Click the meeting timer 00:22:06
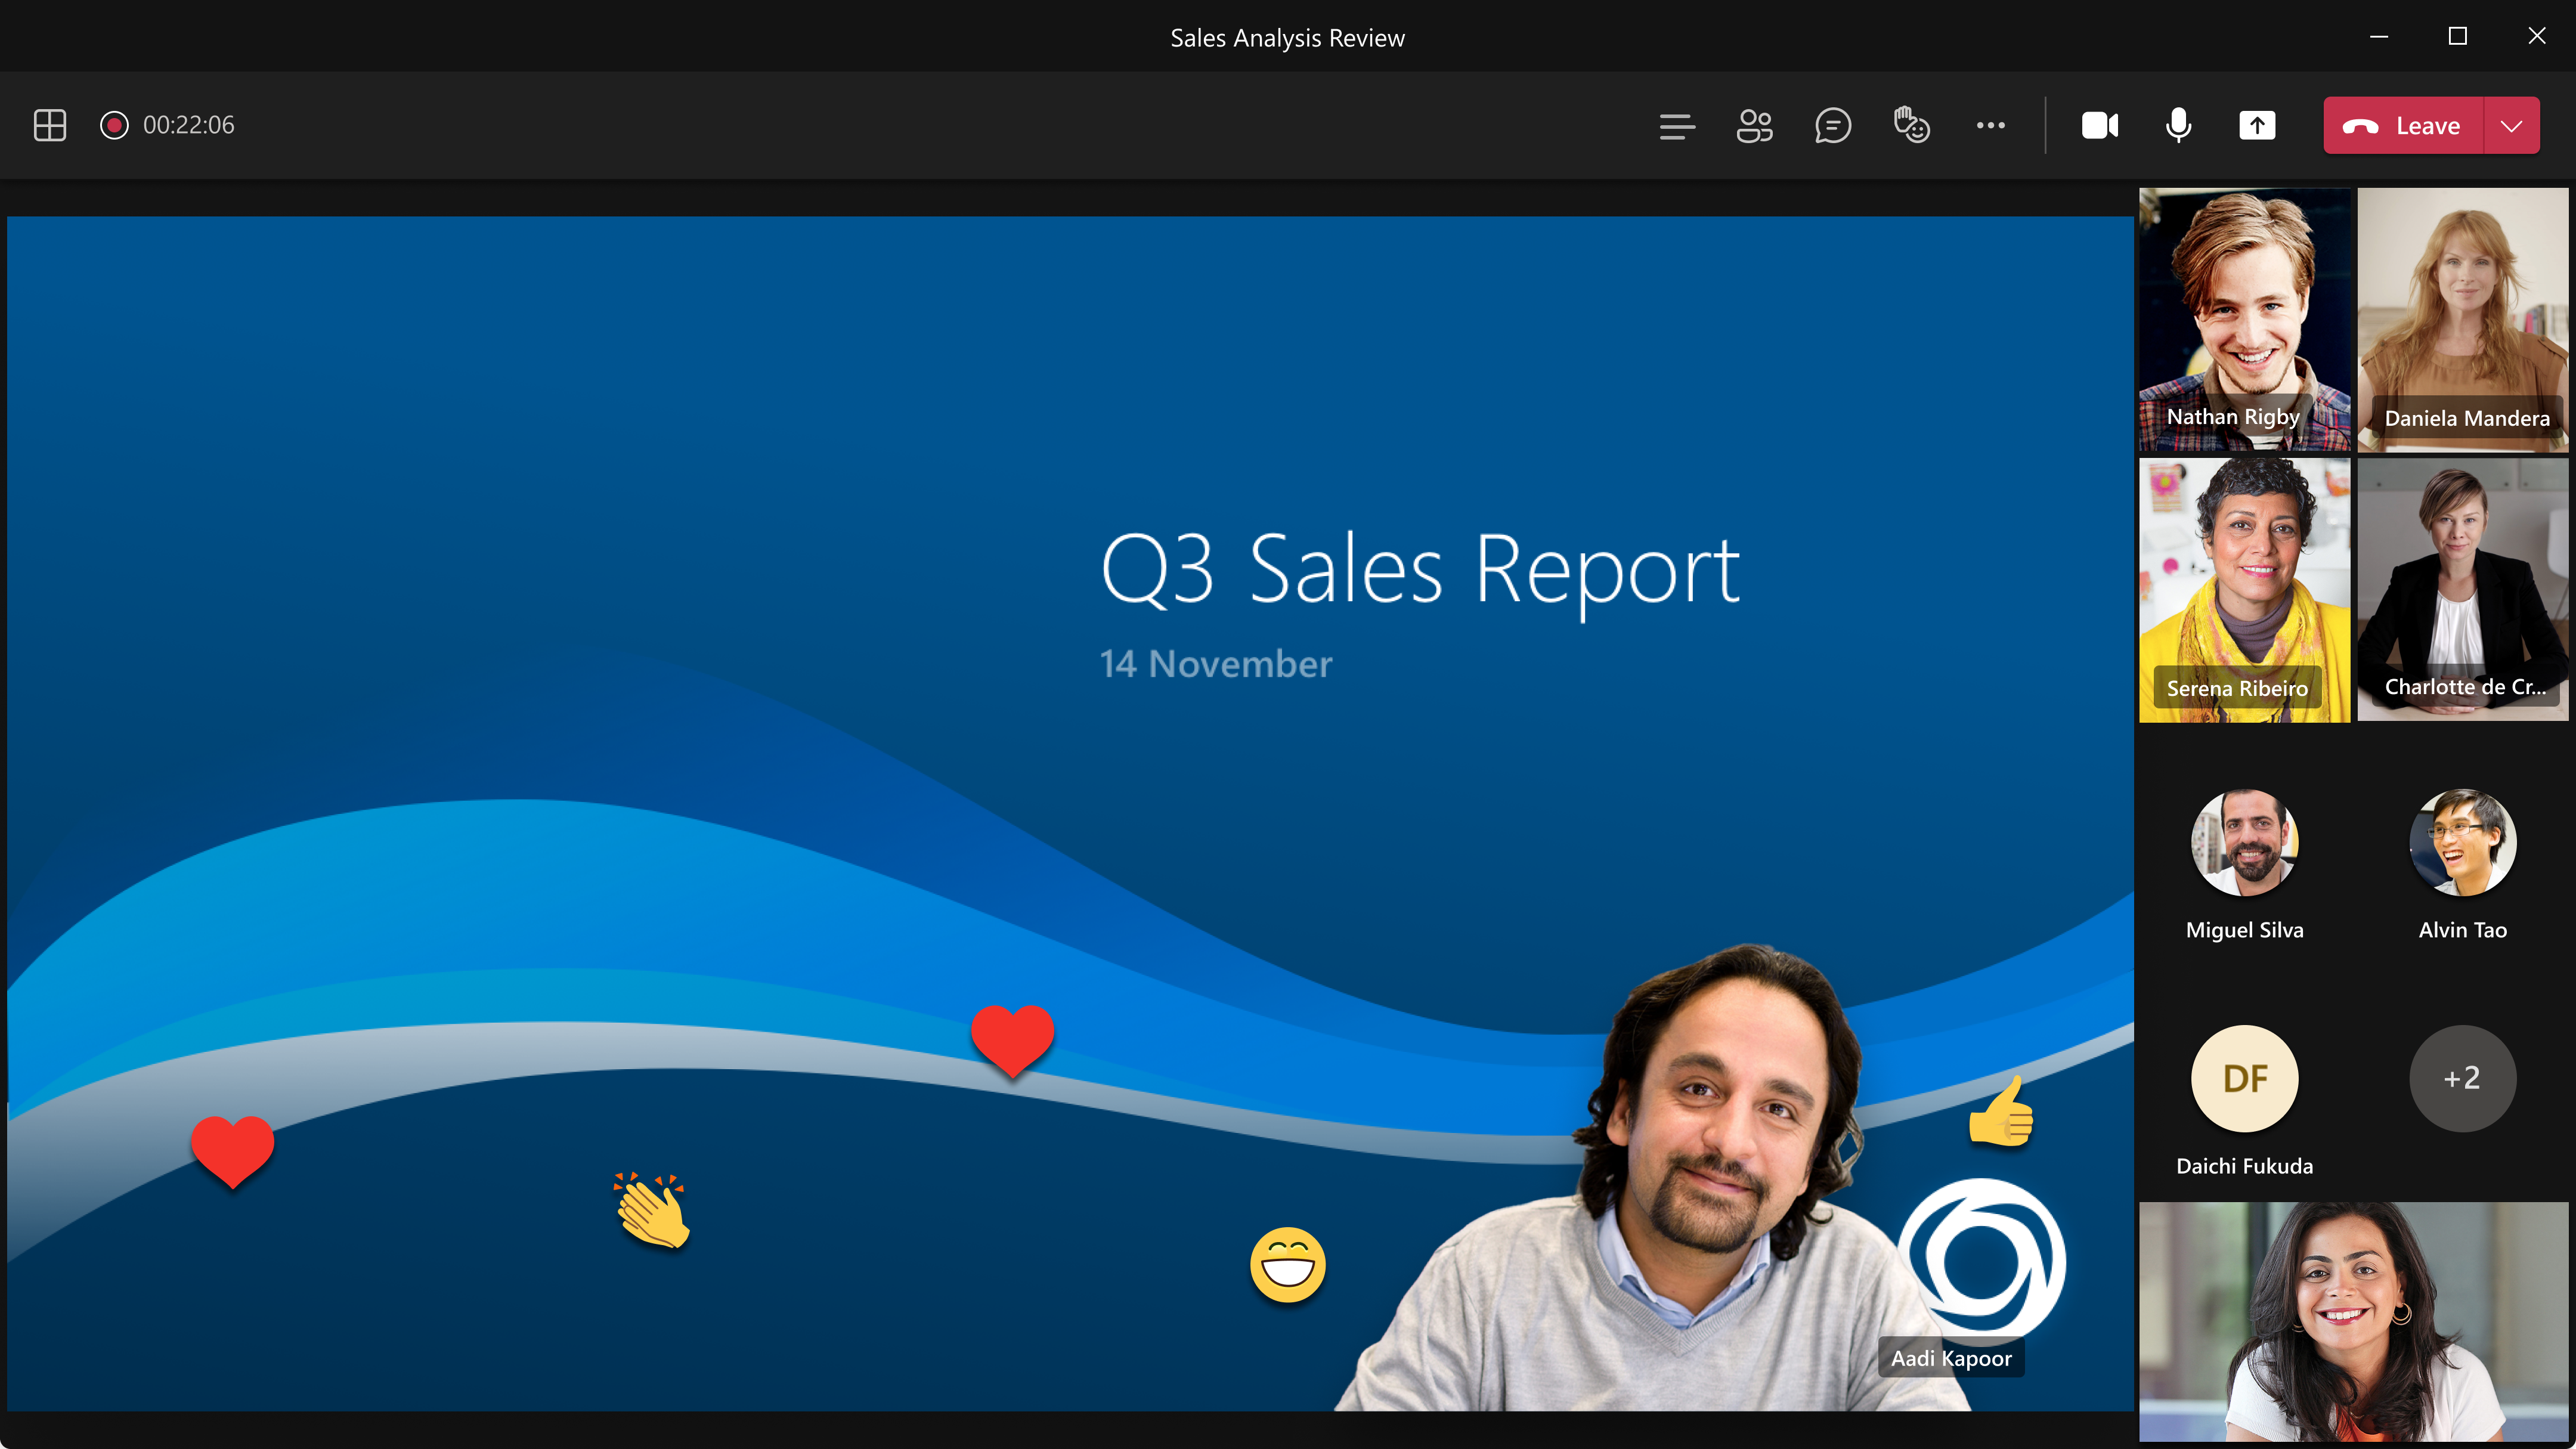 click(190, 125)
